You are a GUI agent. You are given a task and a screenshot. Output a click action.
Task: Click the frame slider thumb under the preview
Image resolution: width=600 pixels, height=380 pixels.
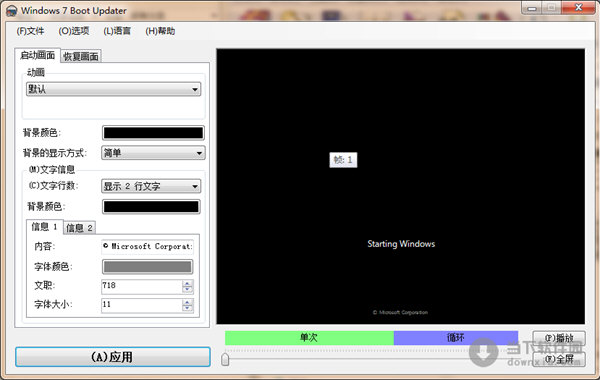tap(225, 359)
